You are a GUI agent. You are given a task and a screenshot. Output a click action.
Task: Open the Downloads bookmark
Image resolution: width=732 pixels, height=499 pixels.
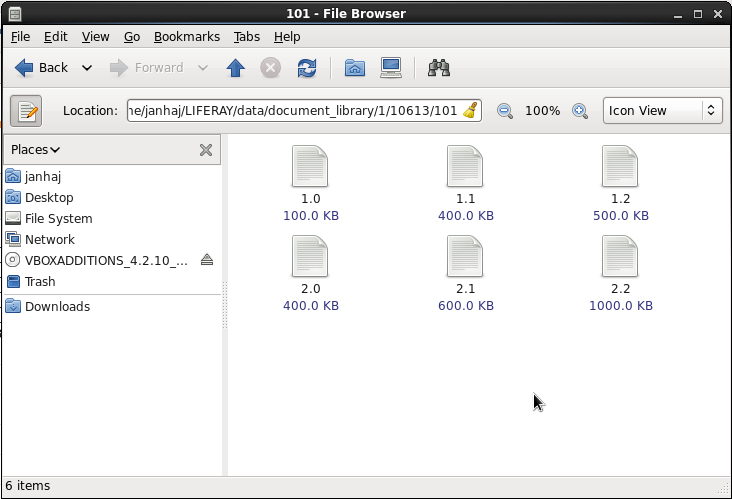pos(112,306)
